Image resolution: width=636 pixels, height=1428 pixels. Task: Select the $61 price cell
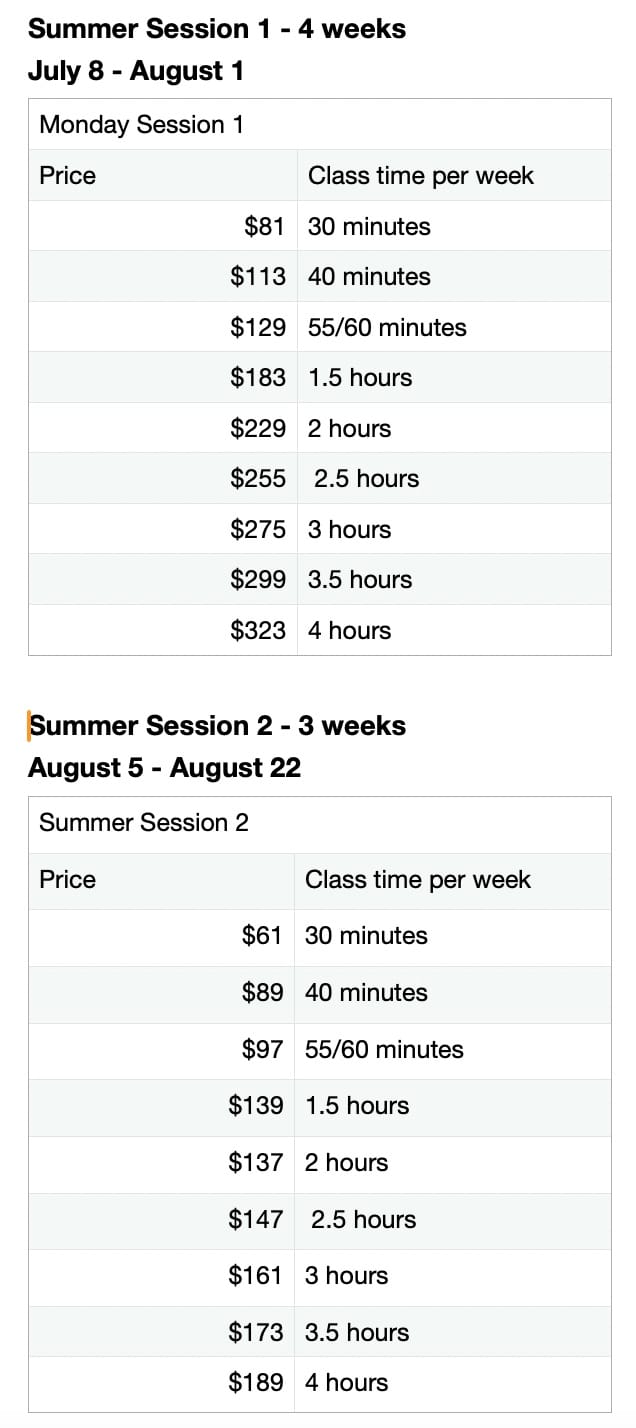click(x=161, y=936)
